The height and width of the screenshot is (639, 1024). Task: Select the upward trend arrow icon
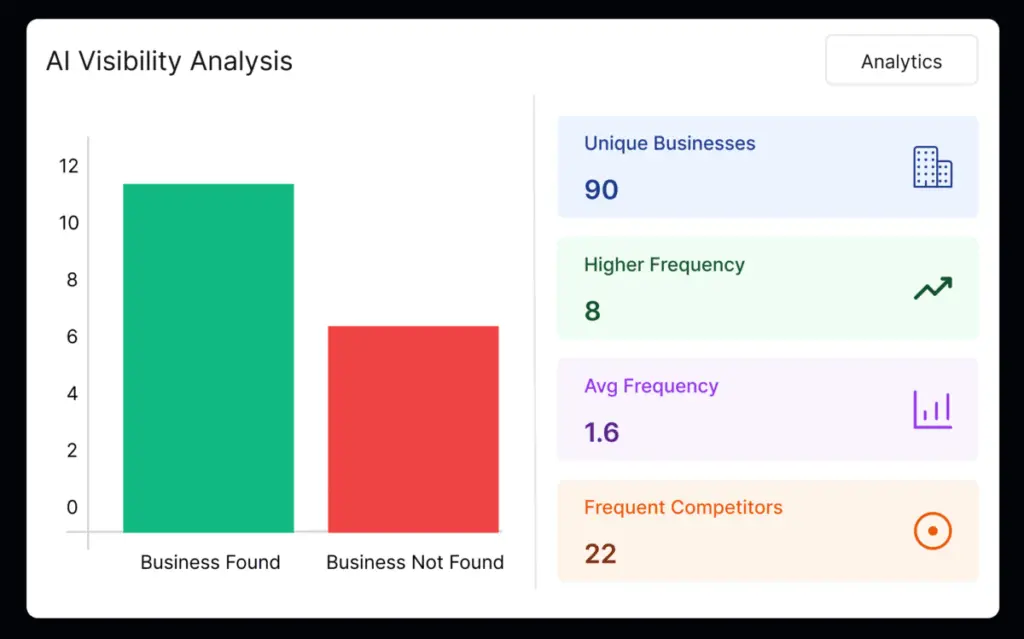click(932, 288)
